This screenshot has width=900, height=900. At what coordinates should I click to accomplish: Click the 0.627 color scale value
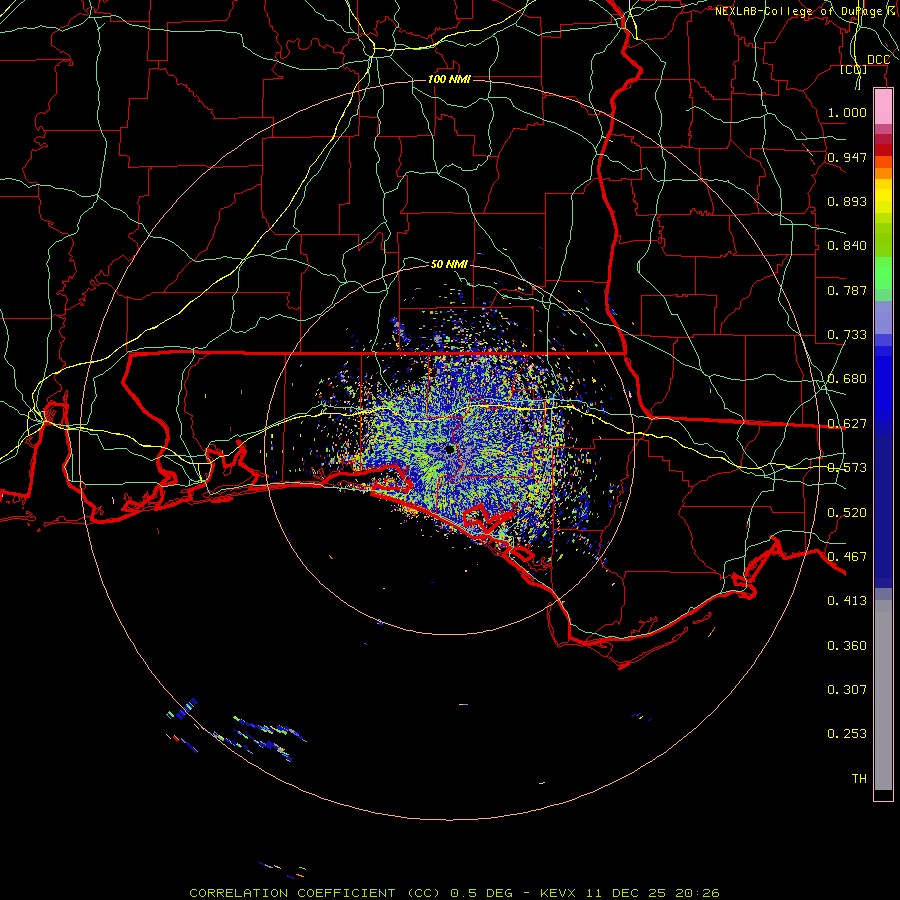pos(847,423)
